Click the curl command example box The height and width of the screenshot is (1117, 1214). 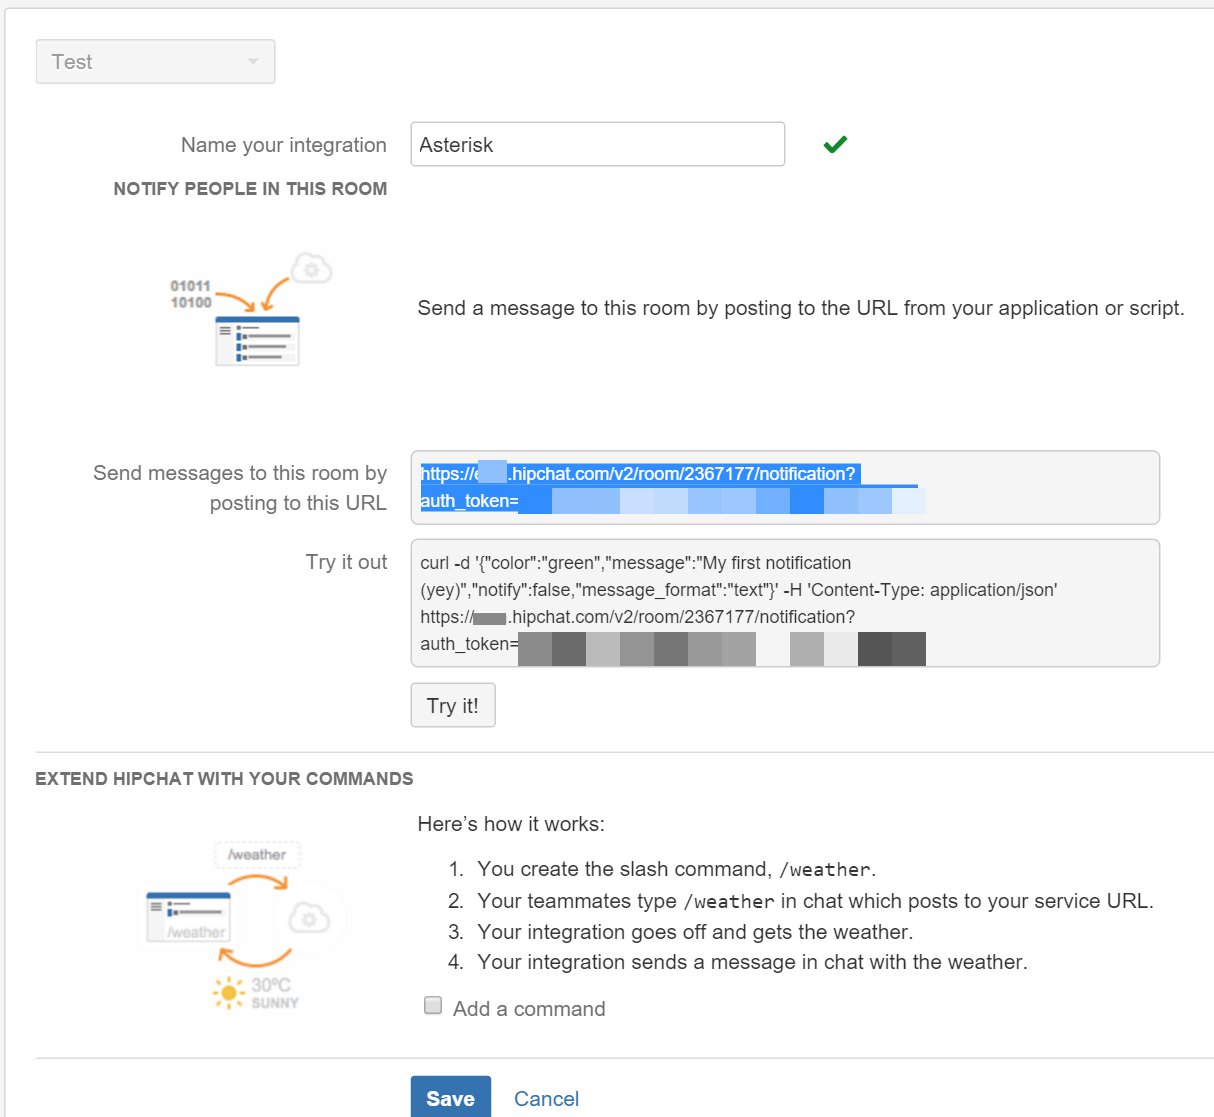click(785, 603)
